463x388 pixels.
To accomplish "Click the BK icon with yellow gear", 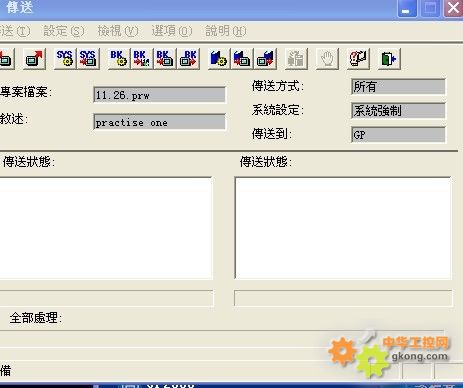I will point(119,59).
